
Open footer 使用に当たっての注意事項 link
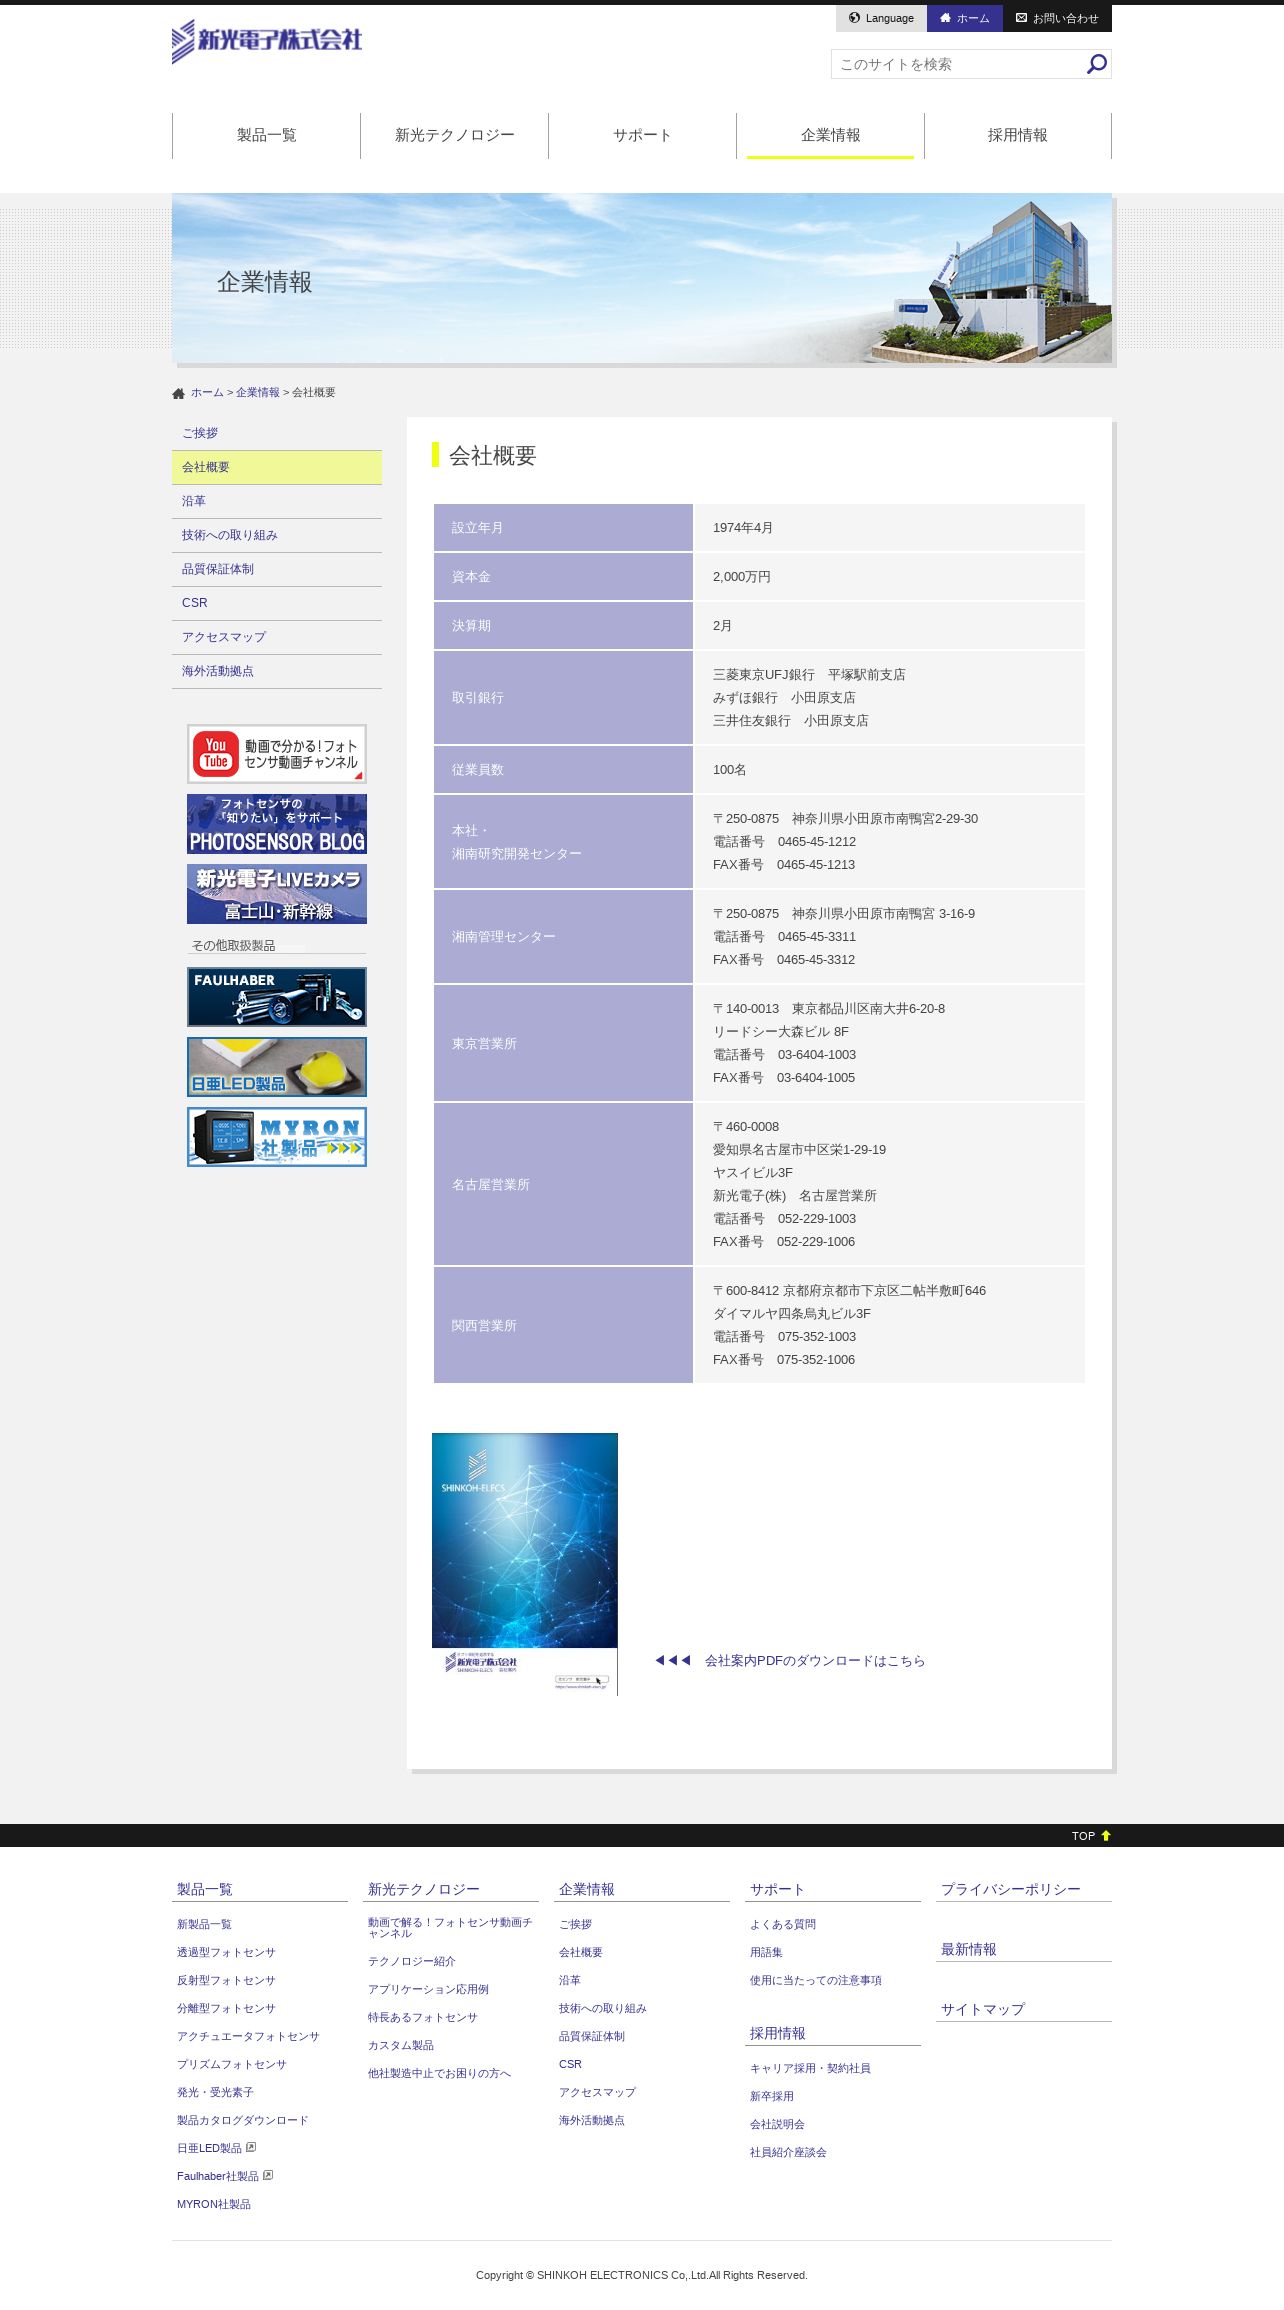pos(816,1980)
